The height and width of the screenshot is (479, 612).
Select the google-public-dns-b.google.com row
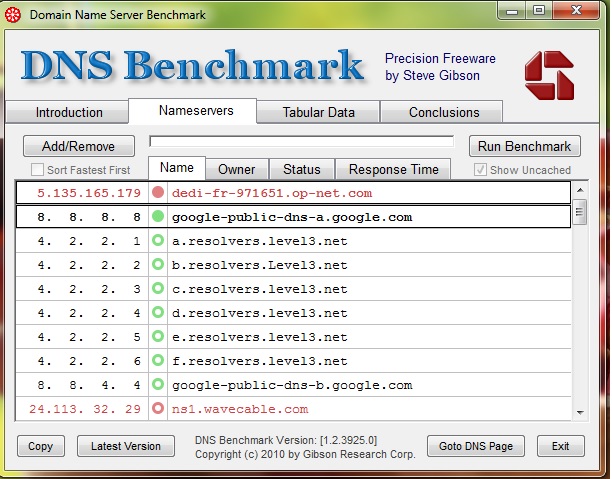click(293, 385)
